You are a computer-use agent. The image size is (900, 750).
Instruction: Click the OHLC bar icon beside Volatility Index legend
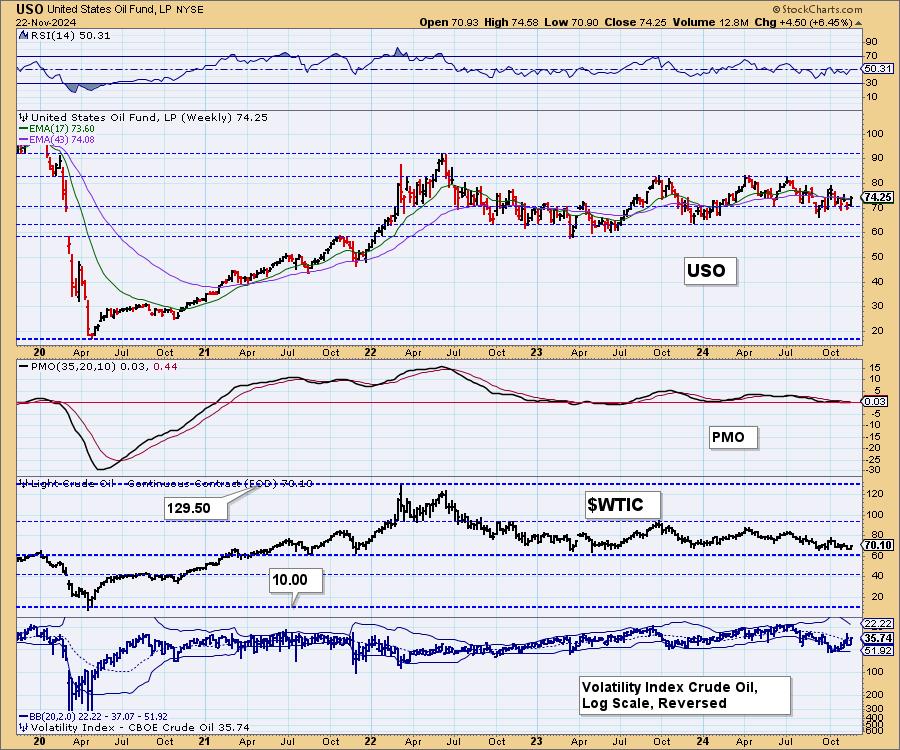tap(24, 728)
